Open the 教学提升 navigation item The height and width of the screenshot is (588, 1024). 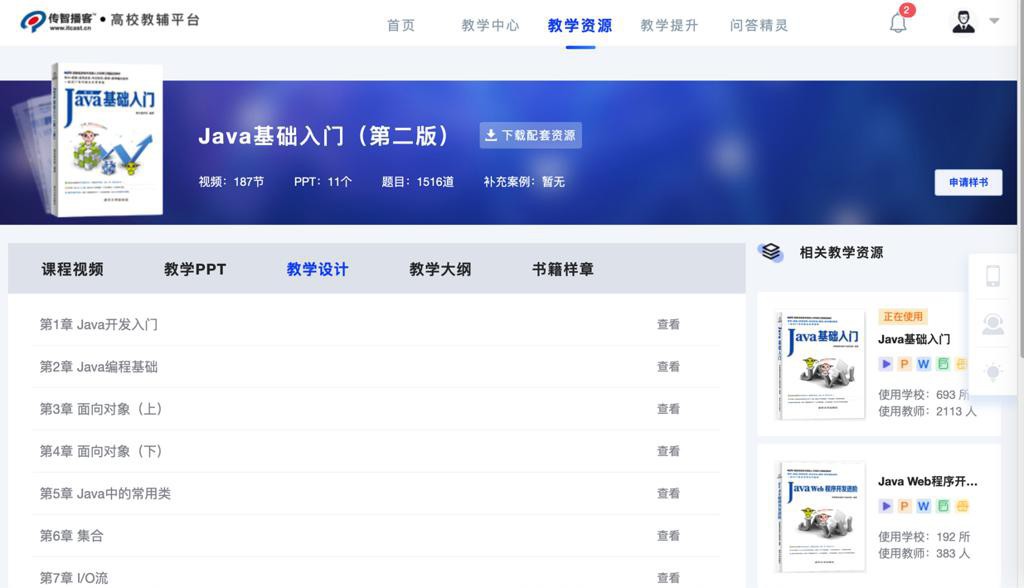[x=669, y=25]
